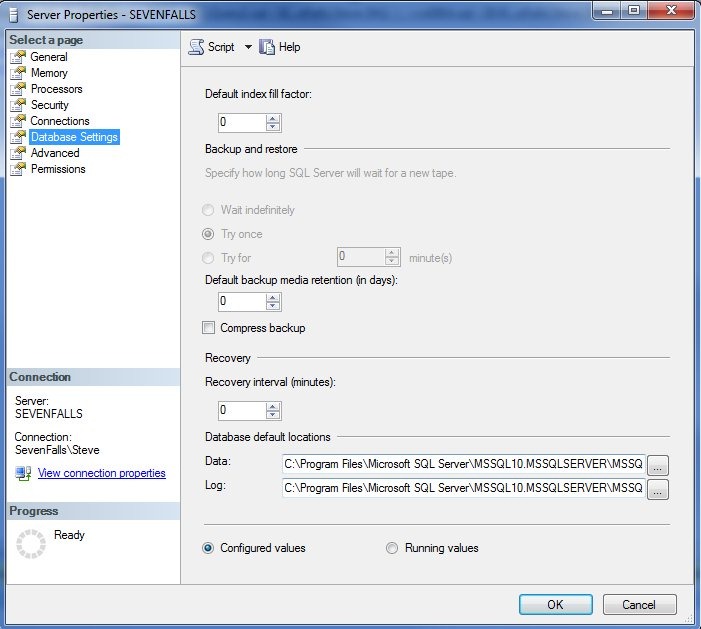Viewport: 701px width, 629px height.
Task: Click the Processors page icon
Action: 17,89
